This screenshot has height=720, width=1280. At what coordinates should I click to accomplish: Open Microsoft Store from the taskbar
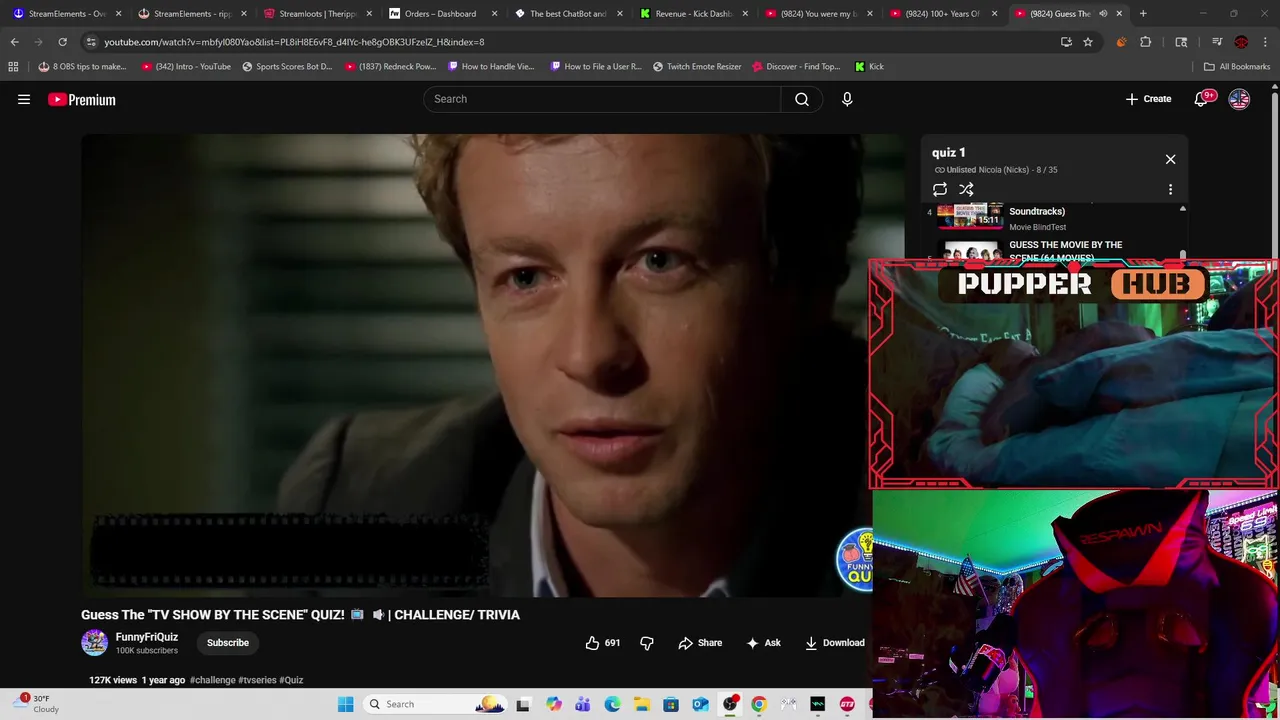coord(671,704)
